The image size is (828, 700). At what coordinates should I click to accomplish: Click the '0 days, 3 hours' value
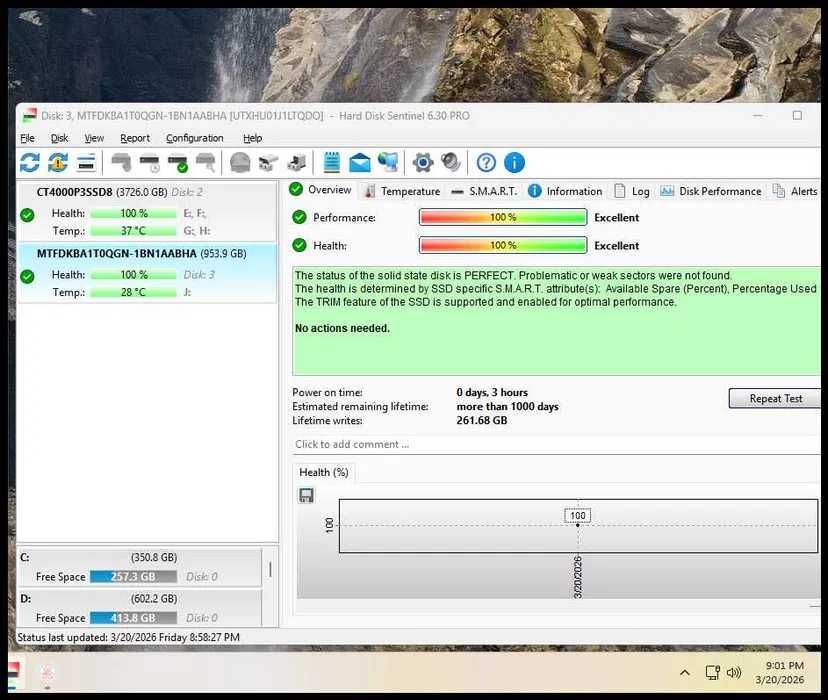coord(492,392)
